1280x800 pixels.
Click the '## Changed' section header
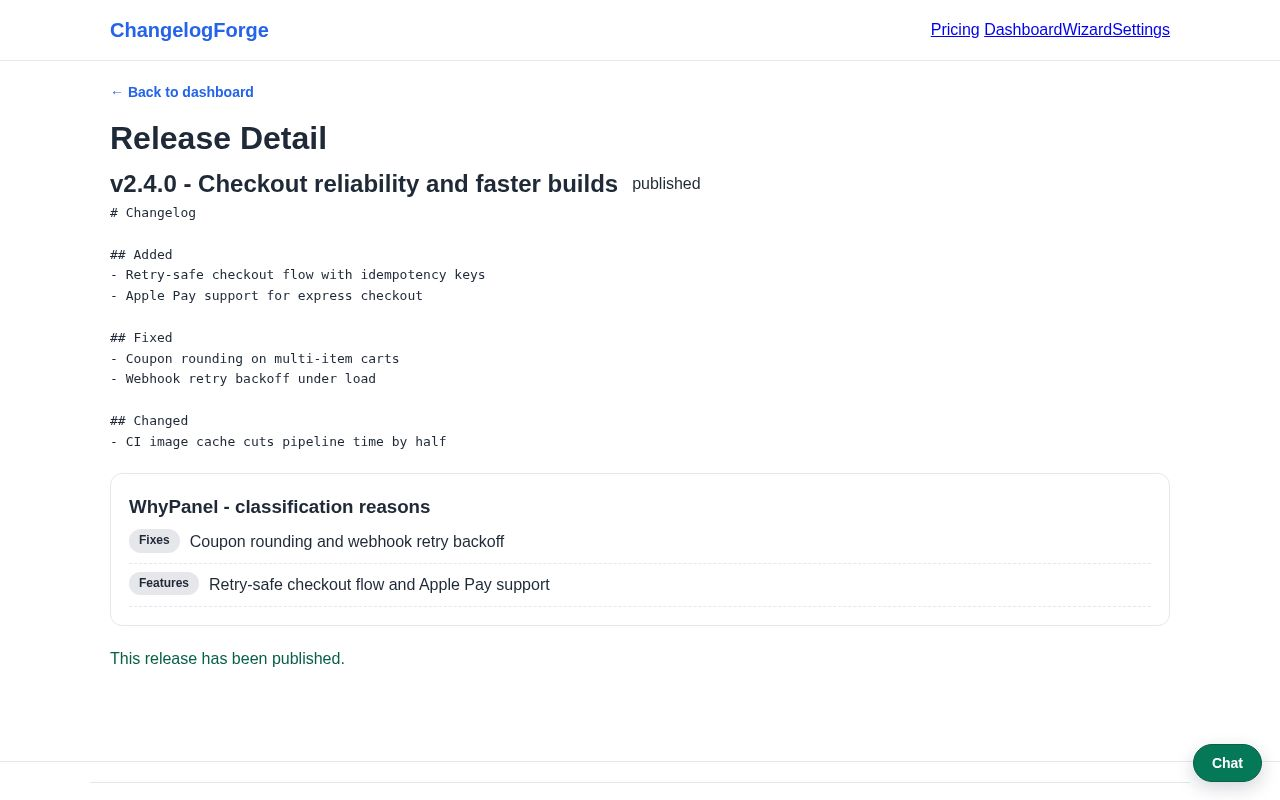(149, 421)
